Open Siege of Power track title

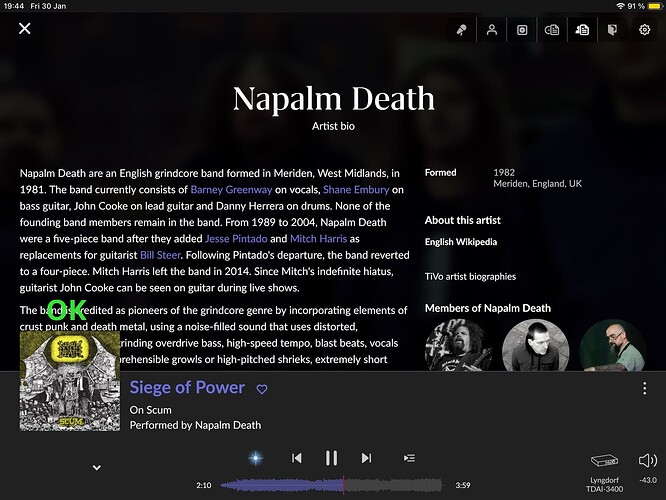[x=187, y=387]
